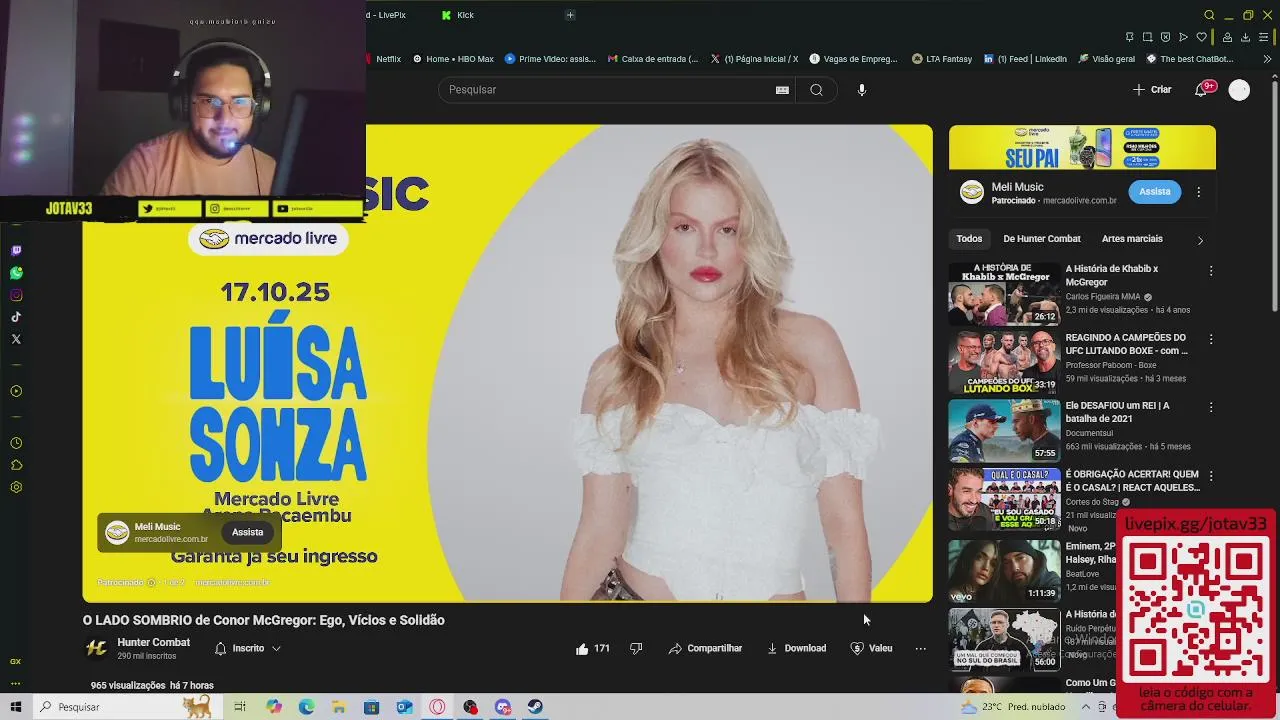The height and width of the screenshot is (720, 1280).
Task: Open YouTube account avatar menu
Action: click(1239, 90)
